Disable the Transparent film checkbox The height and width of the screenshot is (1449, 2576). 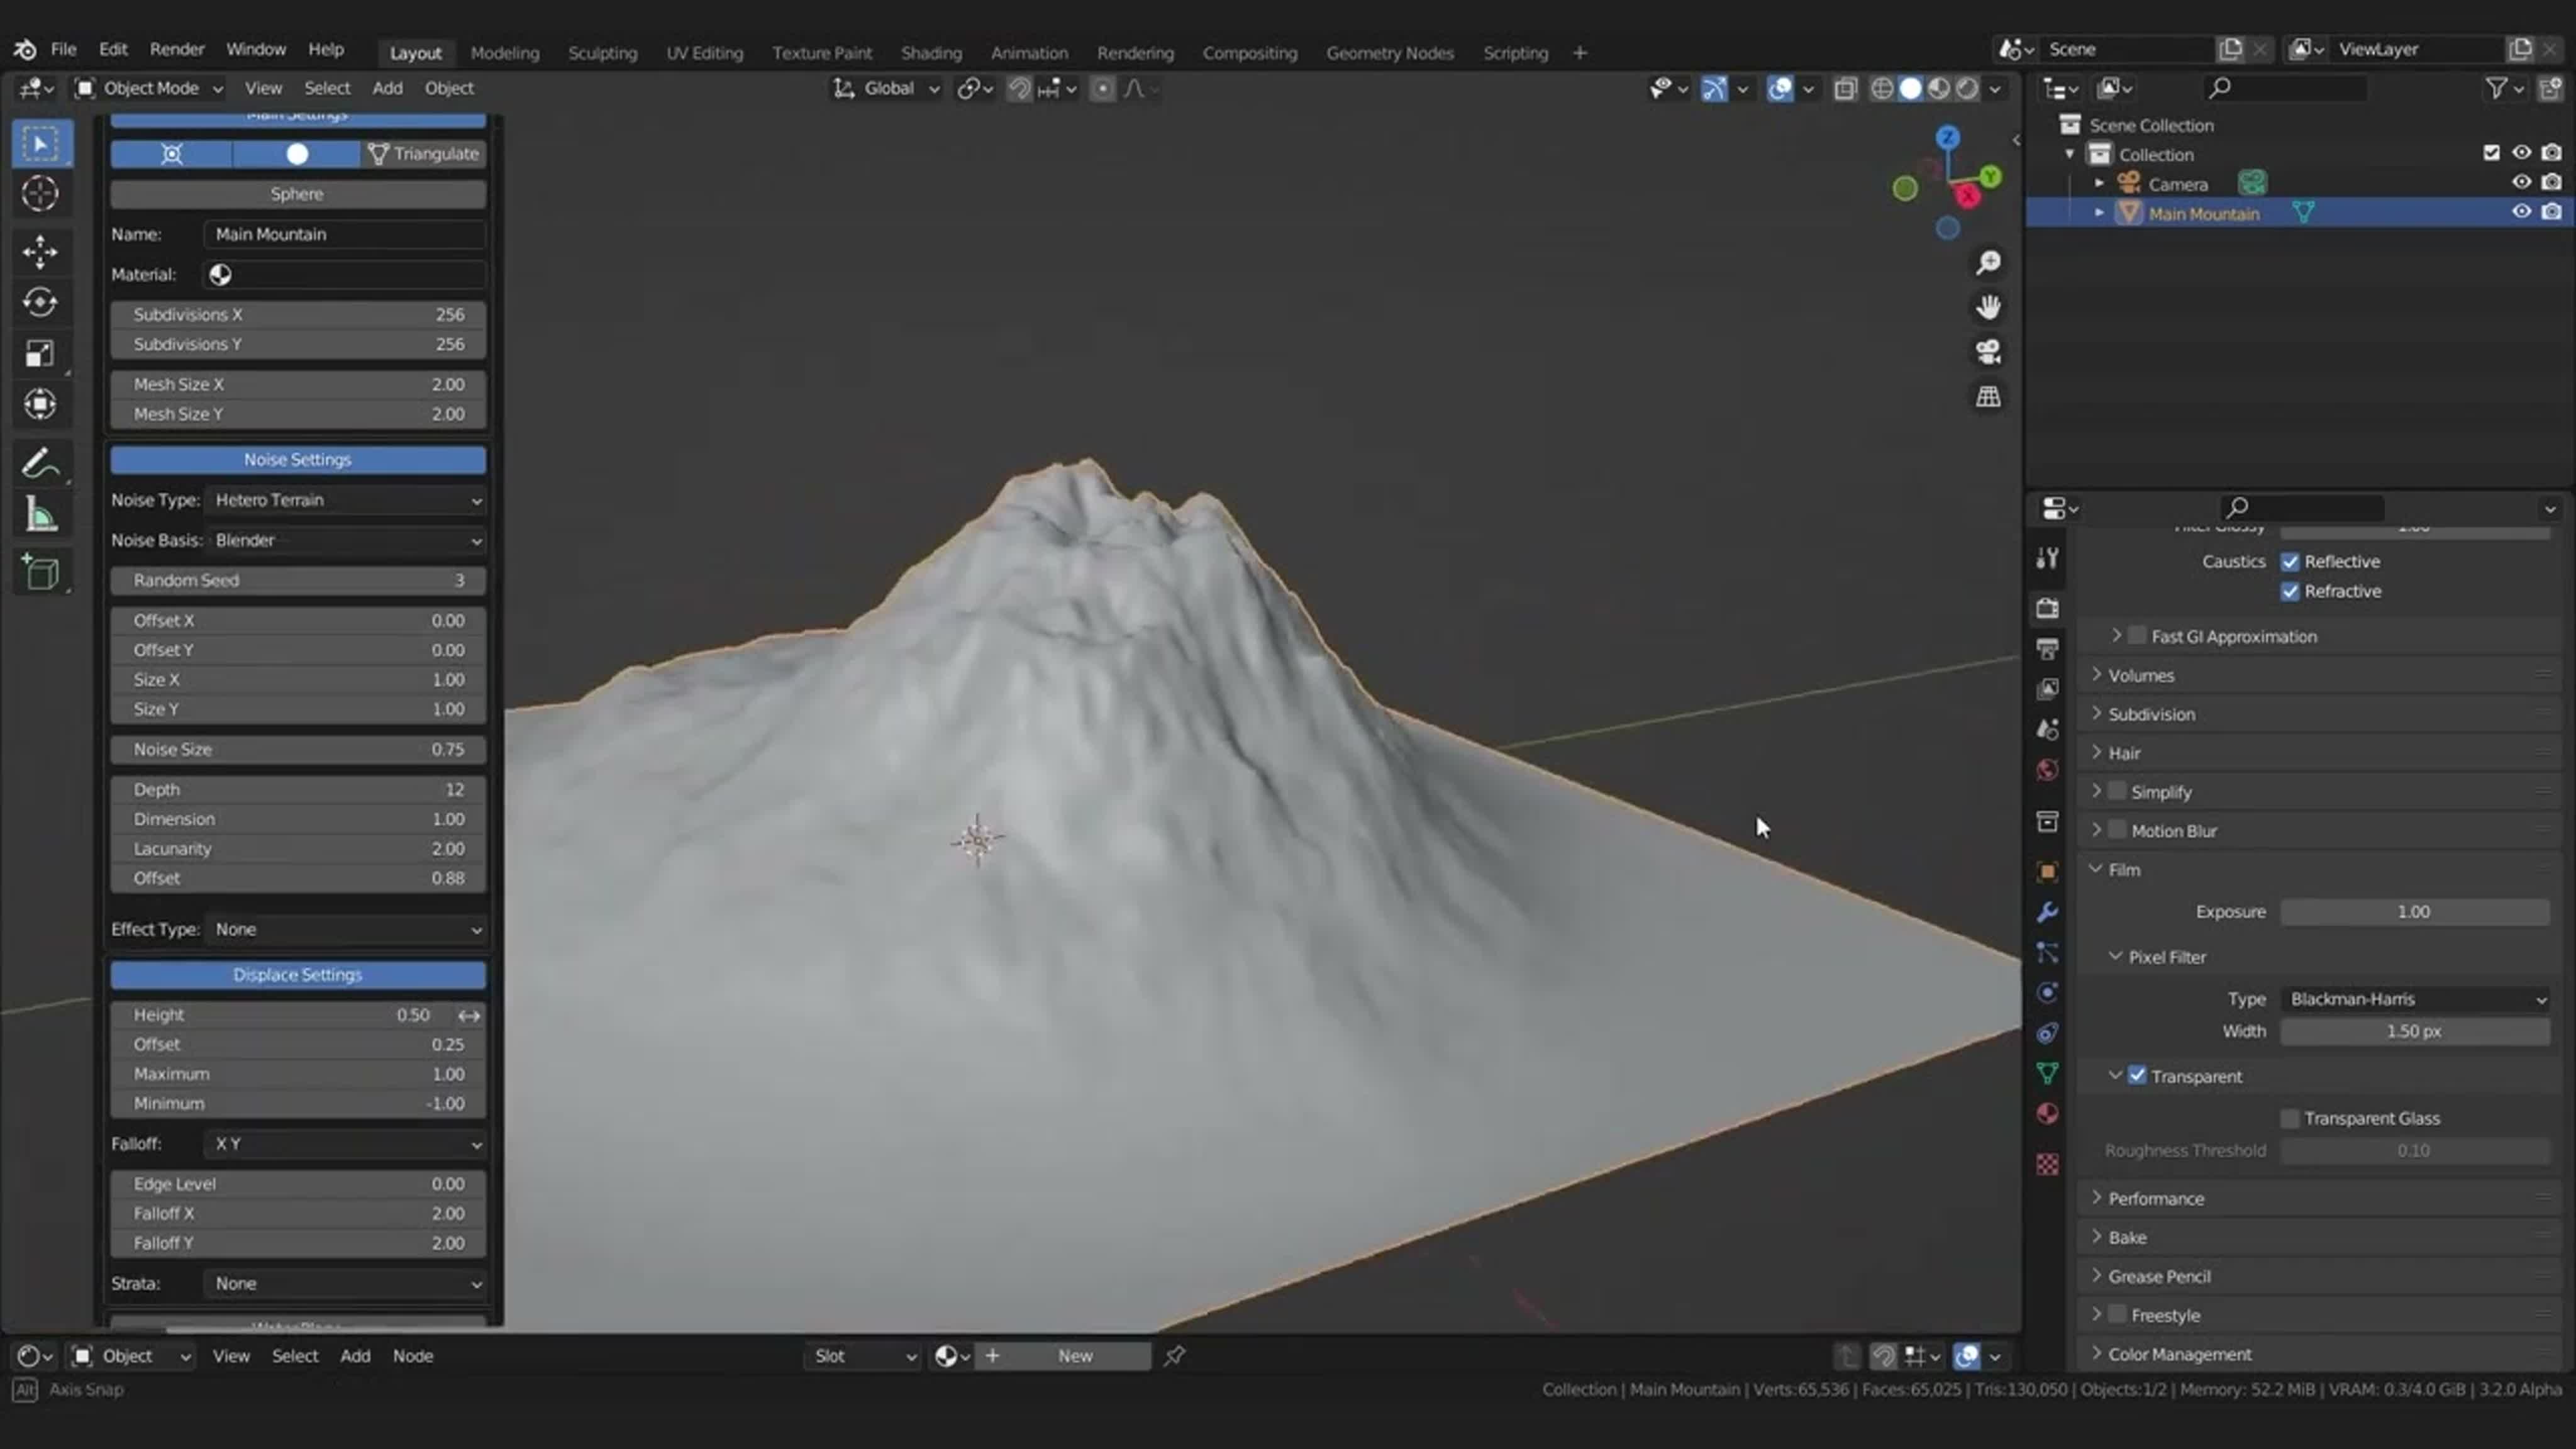2137,1076
